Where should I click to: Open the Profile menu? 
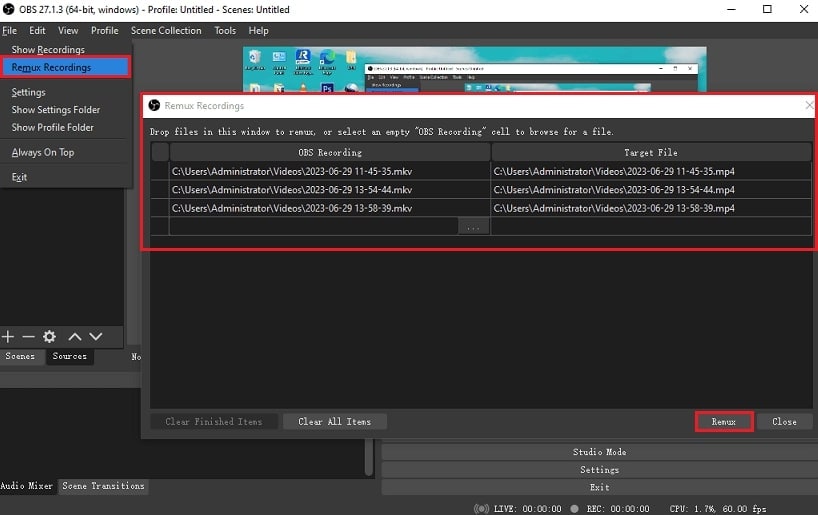coord(104,31)
